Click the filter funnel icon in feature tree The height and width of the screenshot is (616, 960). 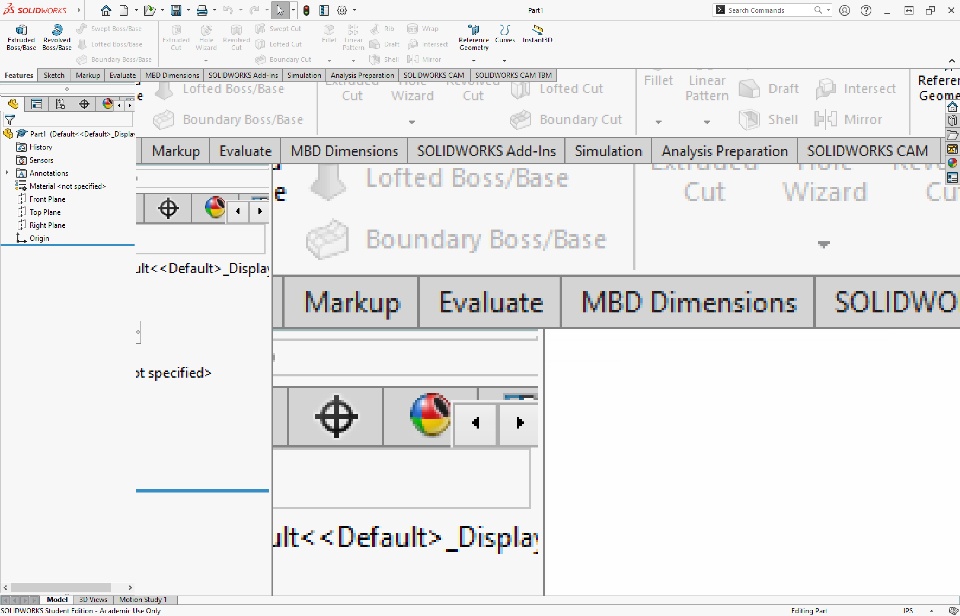pos(10,120)
